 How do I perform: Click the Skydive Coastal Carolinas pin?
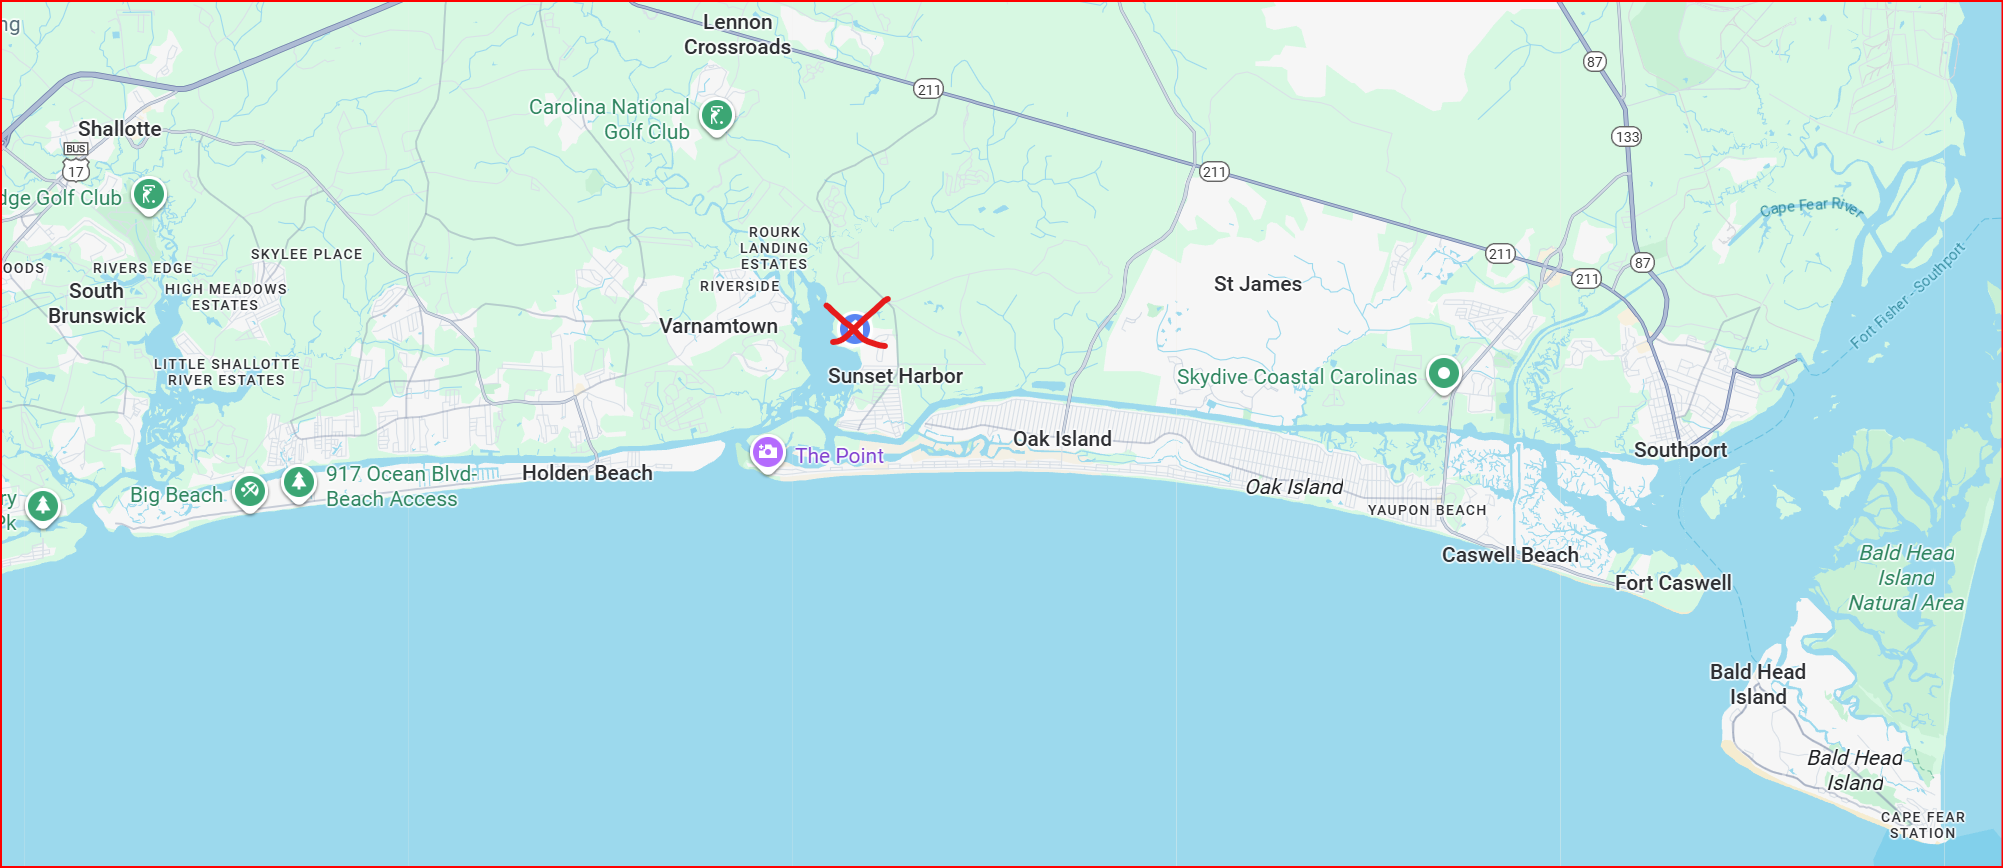pos(1443,374)
